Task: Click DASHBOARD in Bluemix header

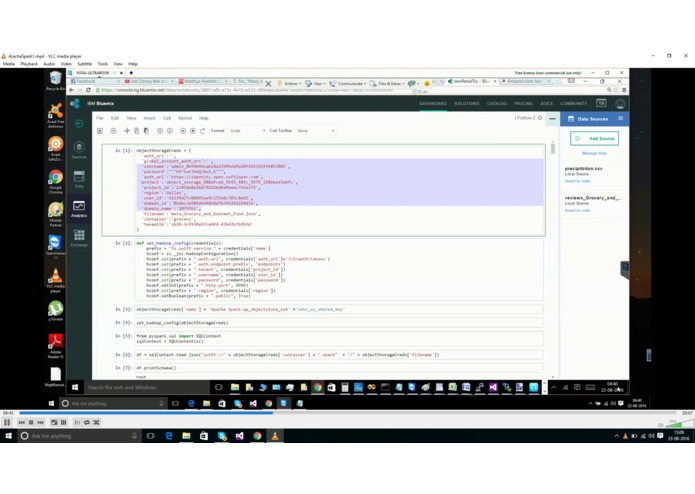Action: pyautogui.click(x=433, y=104)
